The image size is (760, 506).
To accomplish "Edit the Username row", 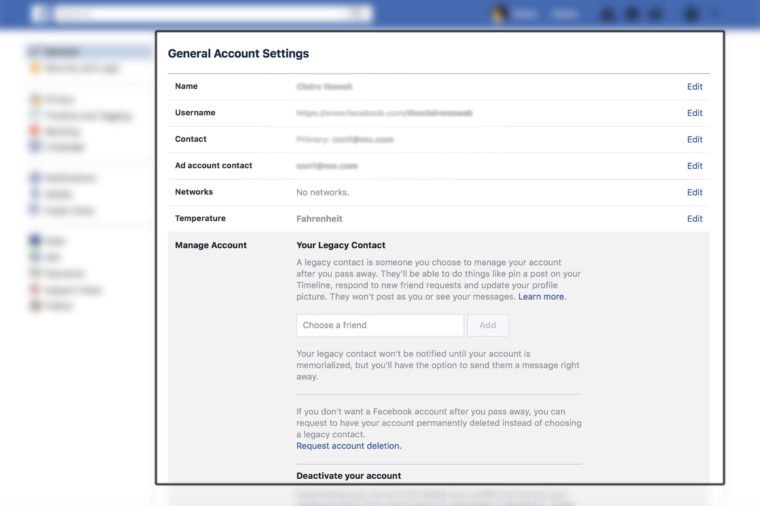I will (694, 113).
